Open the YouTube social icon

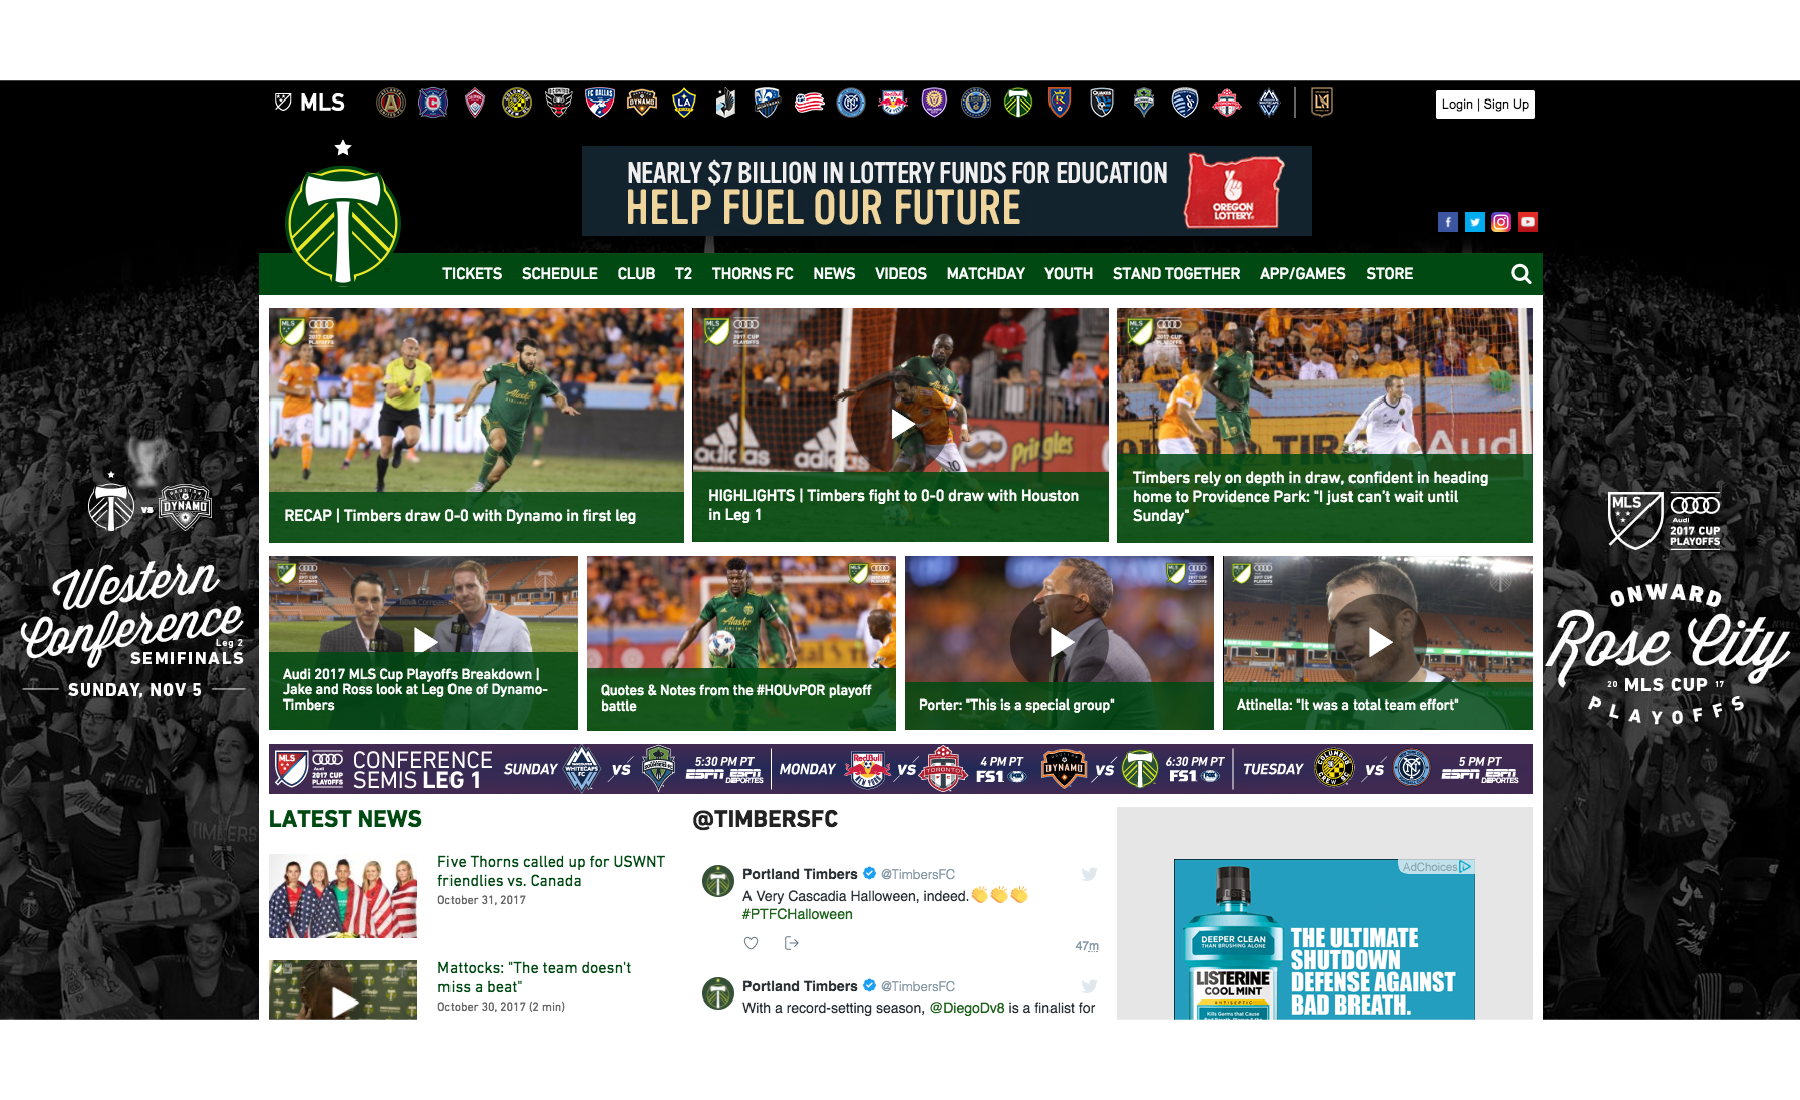coord(1528,222)
